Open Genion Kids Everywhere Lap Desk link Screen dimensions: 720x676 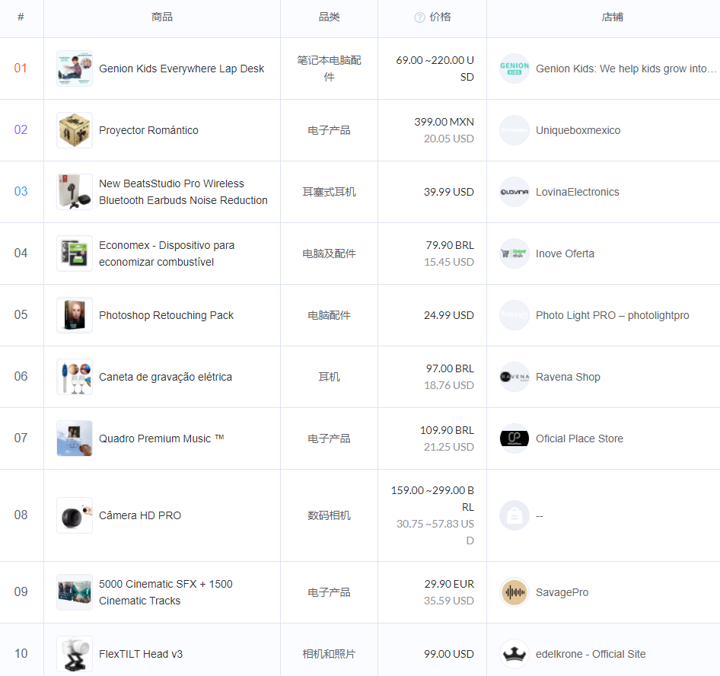pos(181,69)
